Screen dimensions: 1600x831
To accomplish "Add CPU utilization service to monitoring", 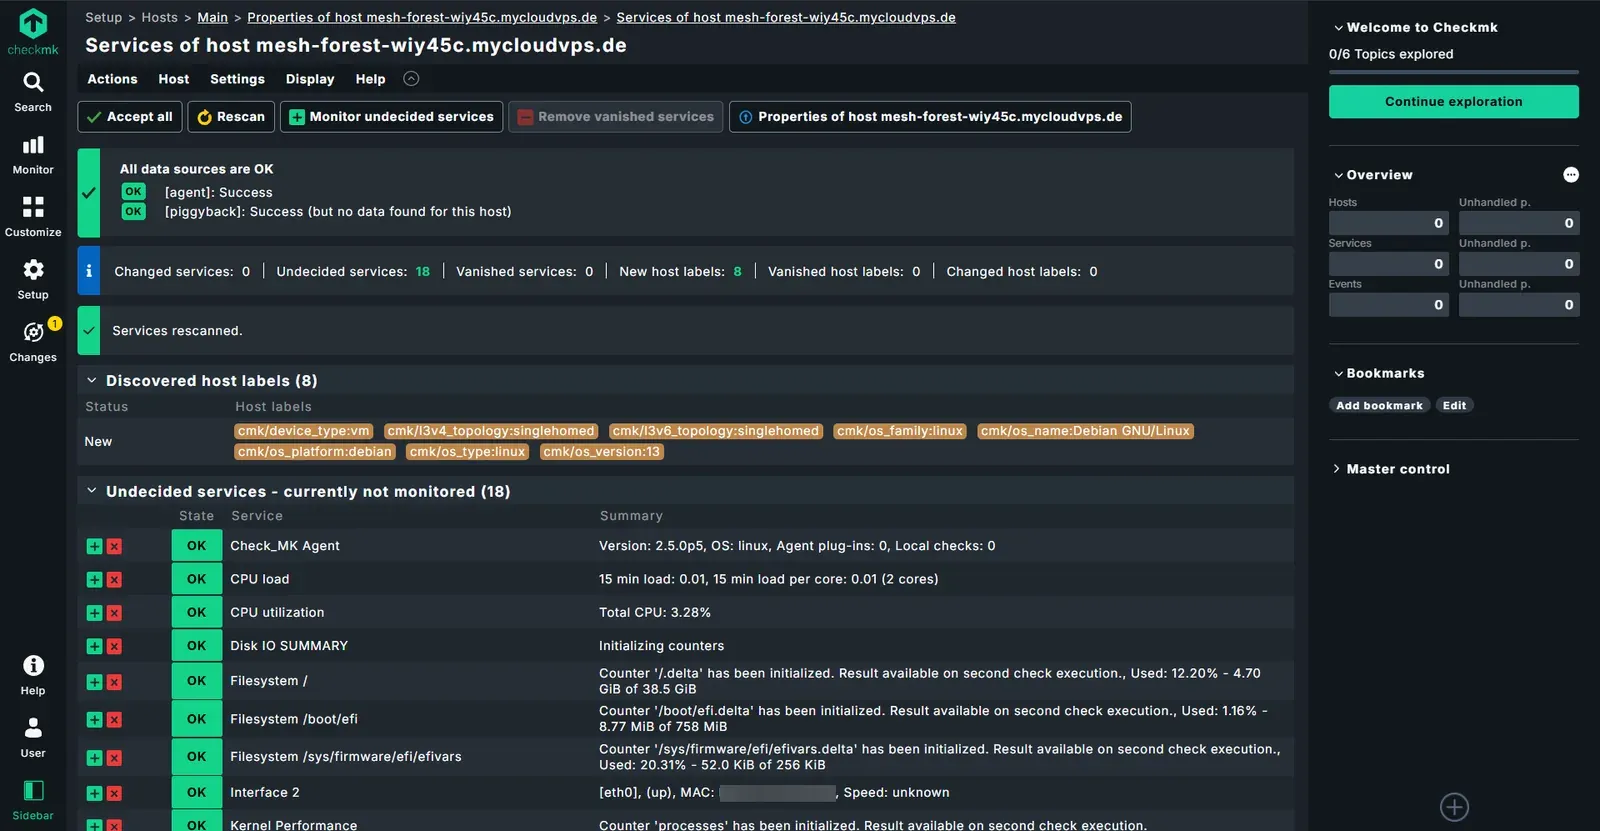I will click(94, 613).
